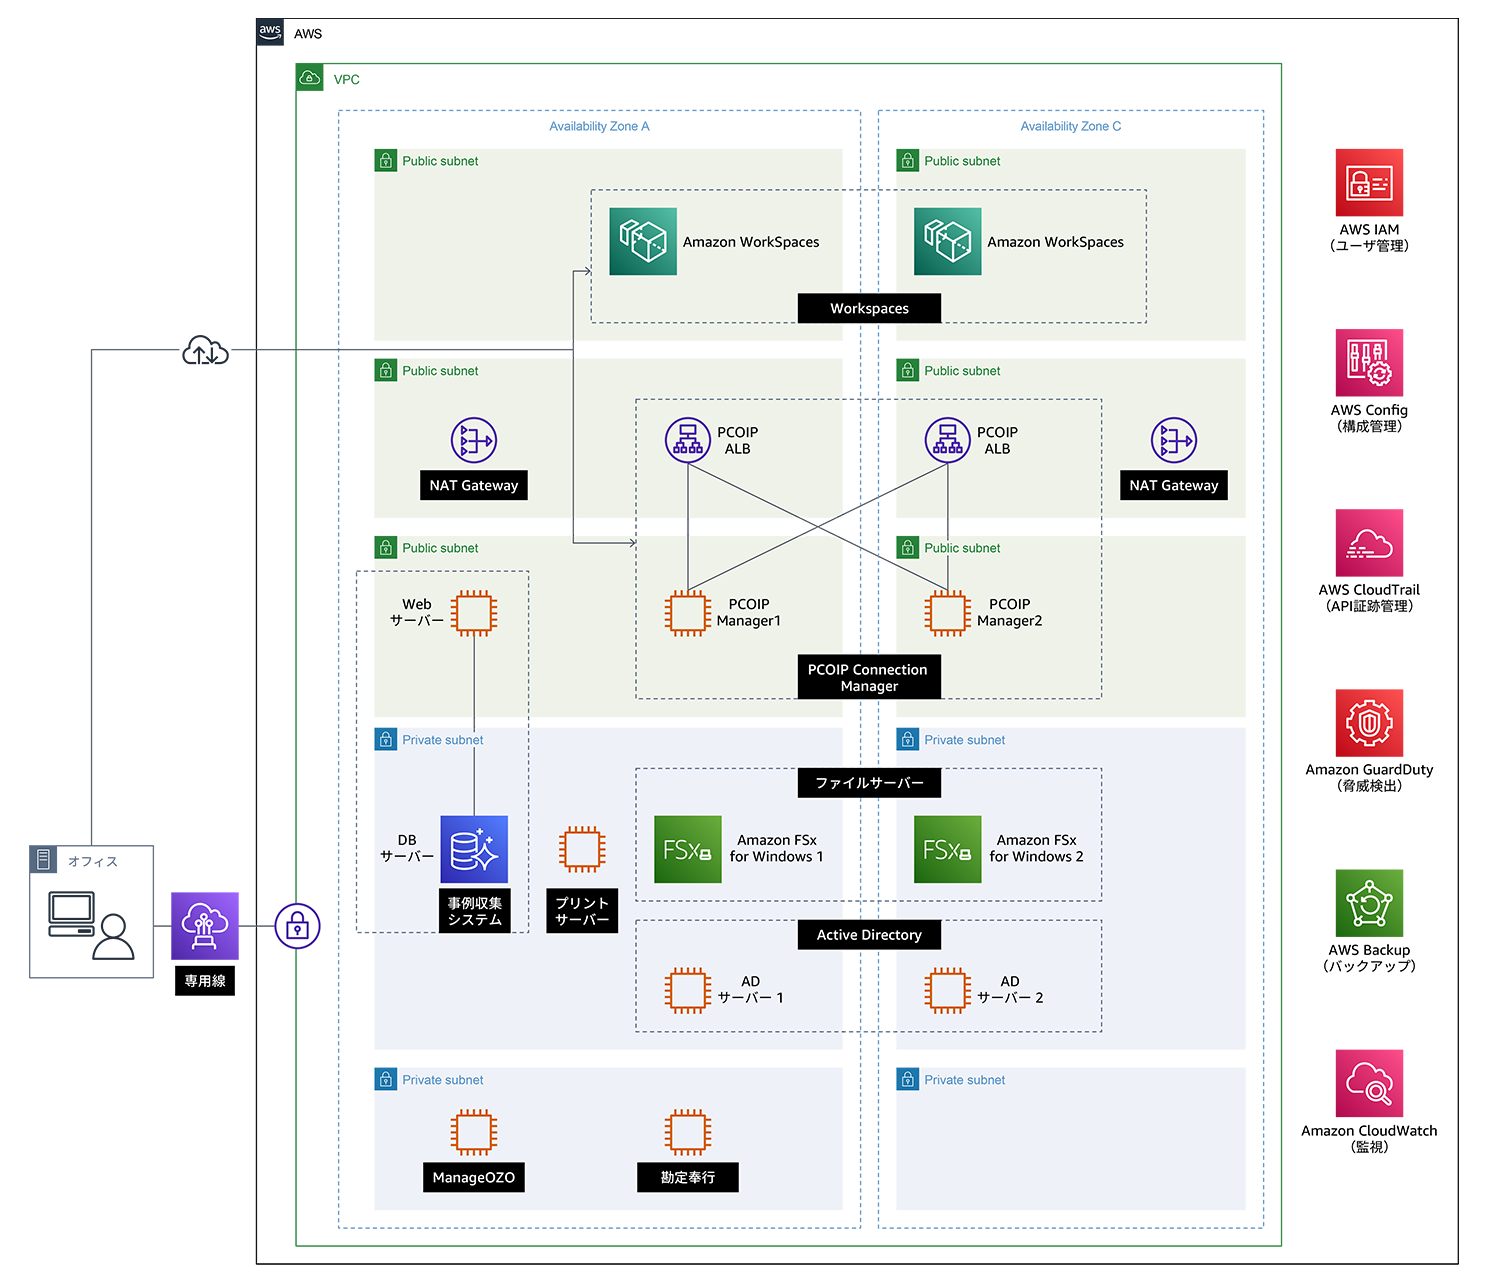Select the 専用線 Direct Connect icon
The height and width of the screenshot is (1284, 1488).
(205, 926)
